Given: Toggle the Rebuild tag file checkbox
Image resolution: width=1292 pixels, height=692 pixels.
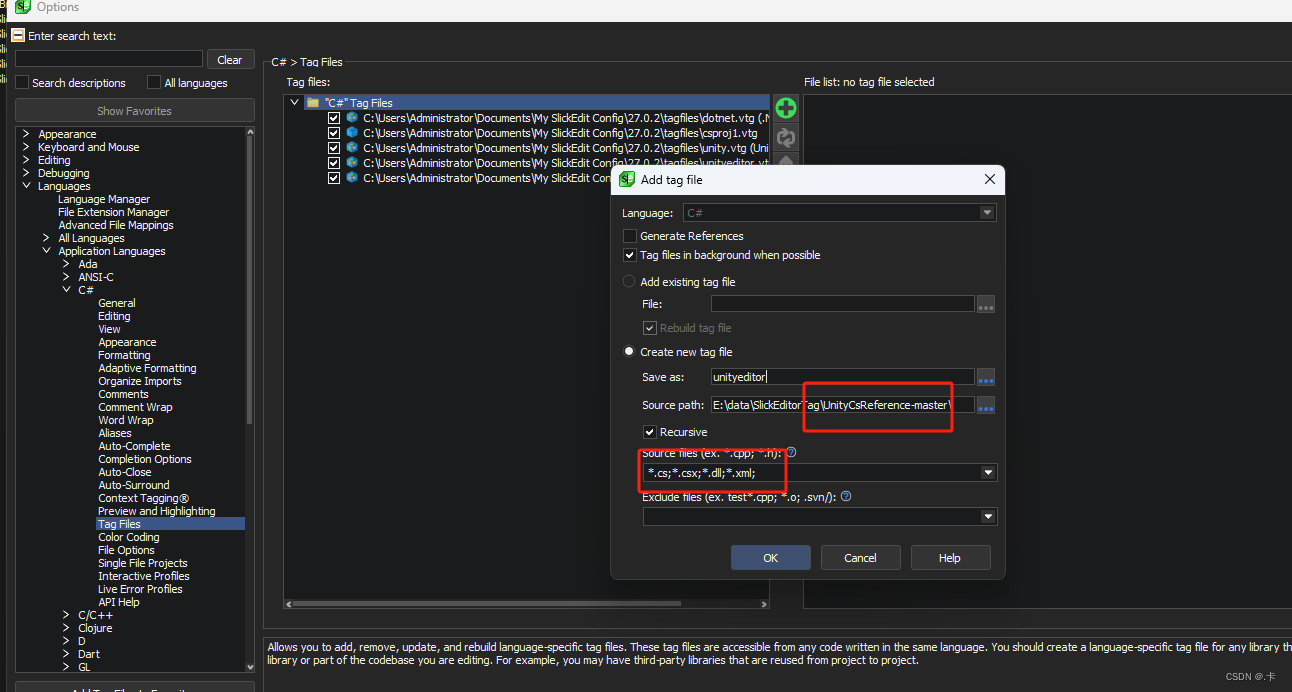Looking at the screenshot, I should click(650, 328).
